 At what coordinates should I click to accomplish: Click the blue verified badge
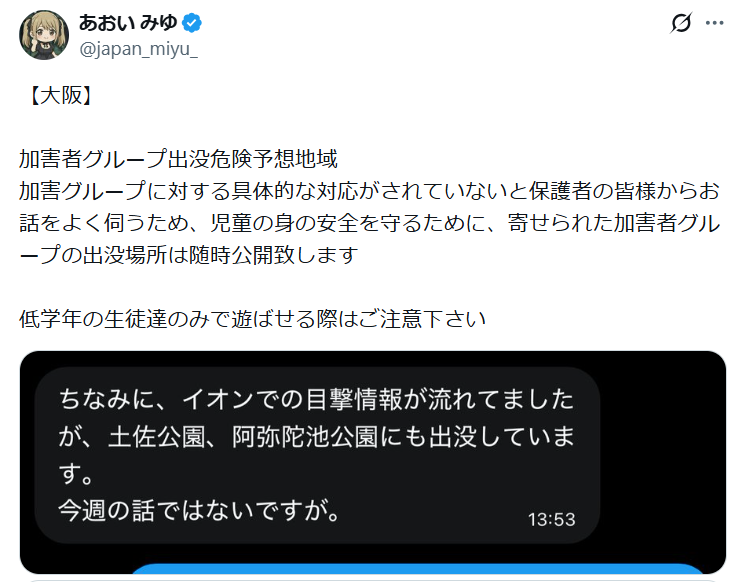point(192,23)
